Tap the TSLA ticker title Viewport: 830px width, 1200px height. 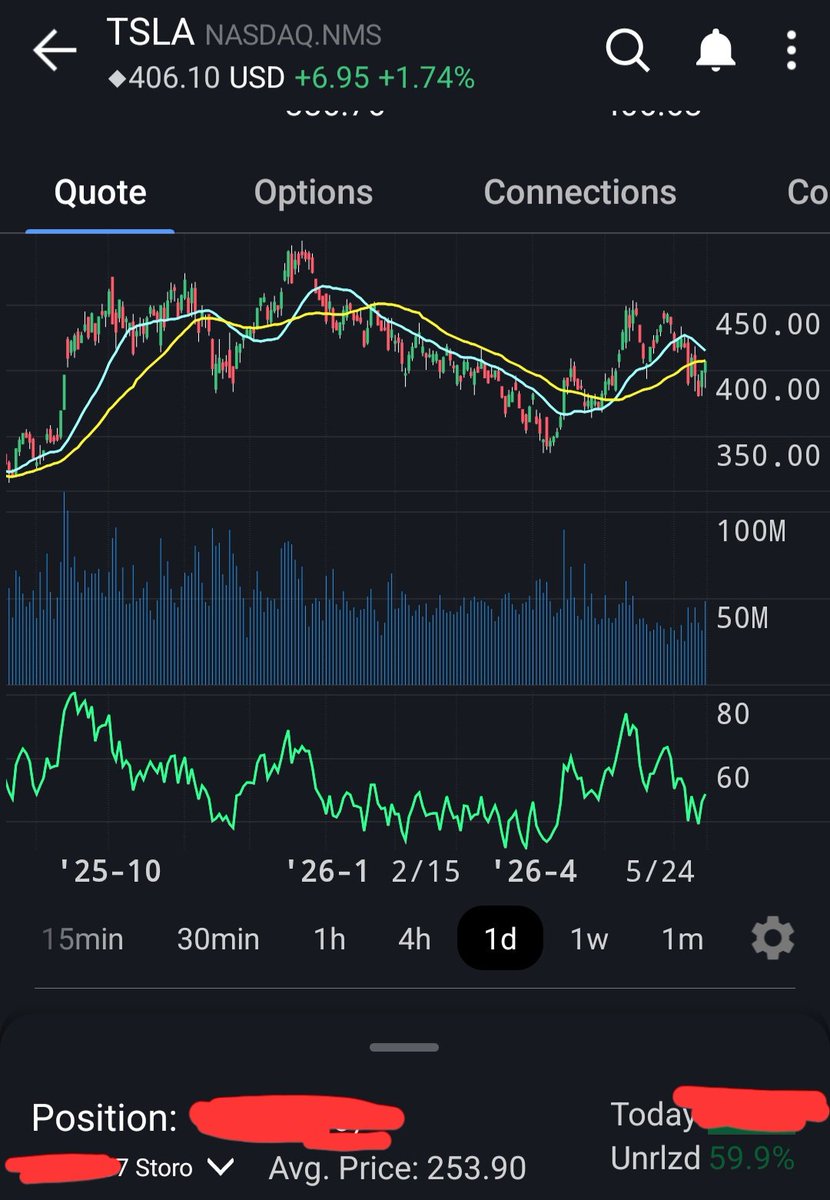(150, 32)
